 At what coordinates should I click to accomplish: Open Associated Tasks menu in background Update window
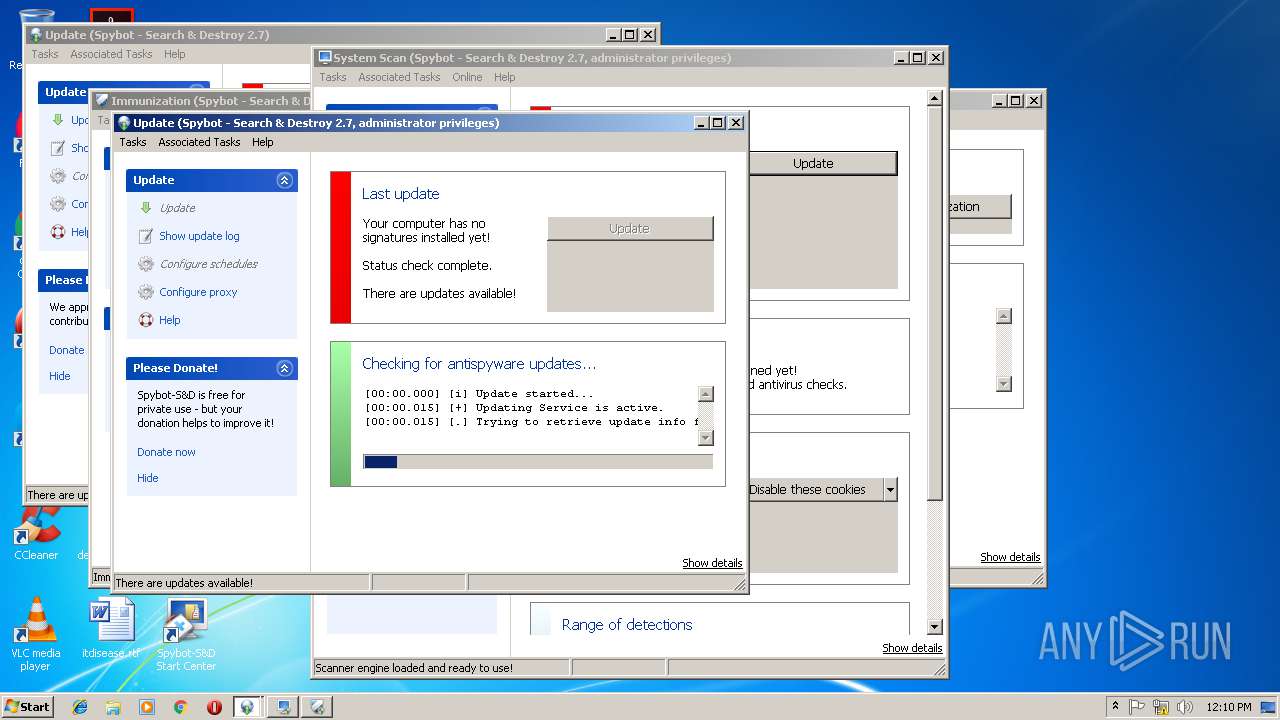coord(111,54)
